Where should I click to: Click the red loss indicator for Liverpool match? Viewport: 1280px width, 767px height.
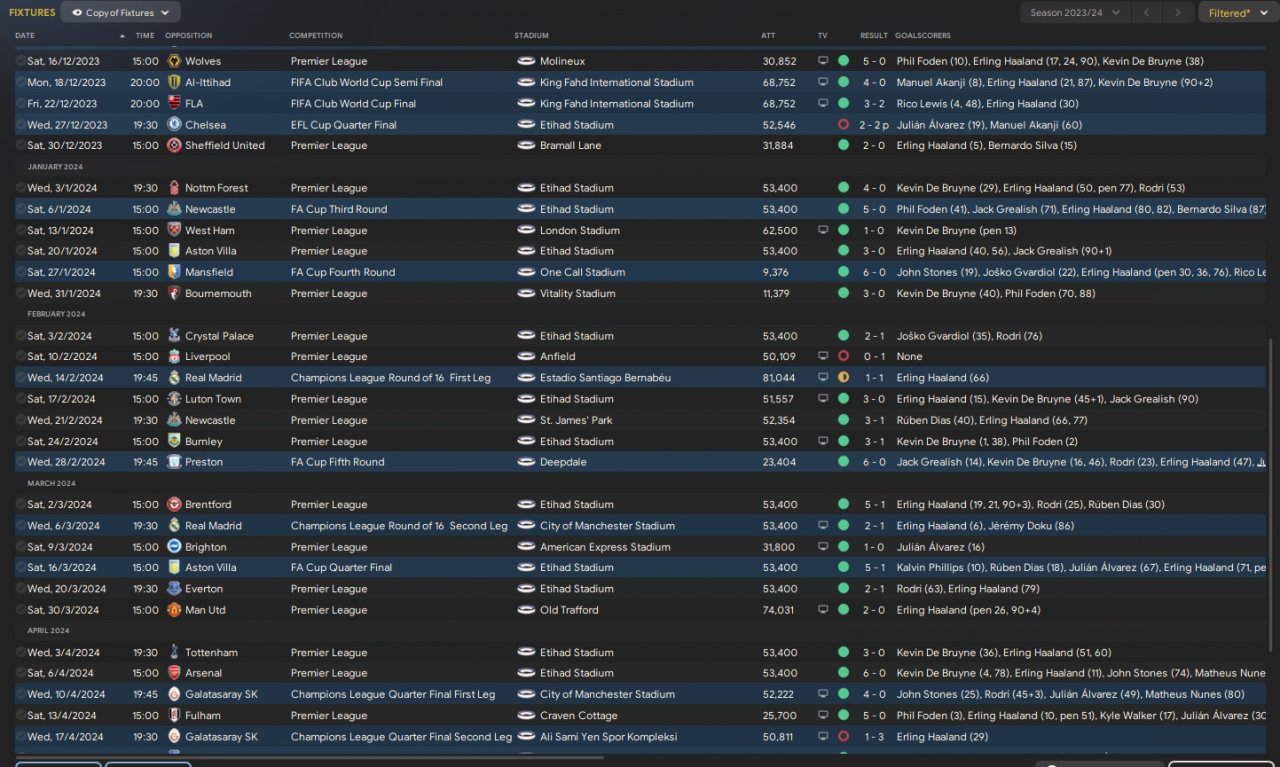point(843,357)
